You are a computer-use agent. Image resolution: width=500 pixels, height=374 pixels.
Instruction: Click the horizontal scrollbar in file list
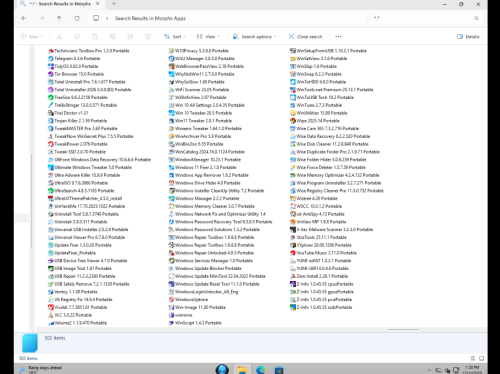click(x=403, y=329)
